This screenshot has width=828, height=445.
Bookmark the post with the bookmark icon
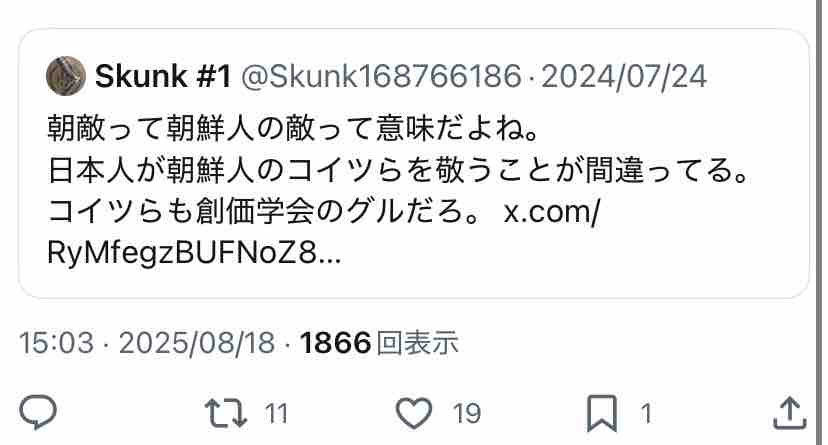(602, 413)
